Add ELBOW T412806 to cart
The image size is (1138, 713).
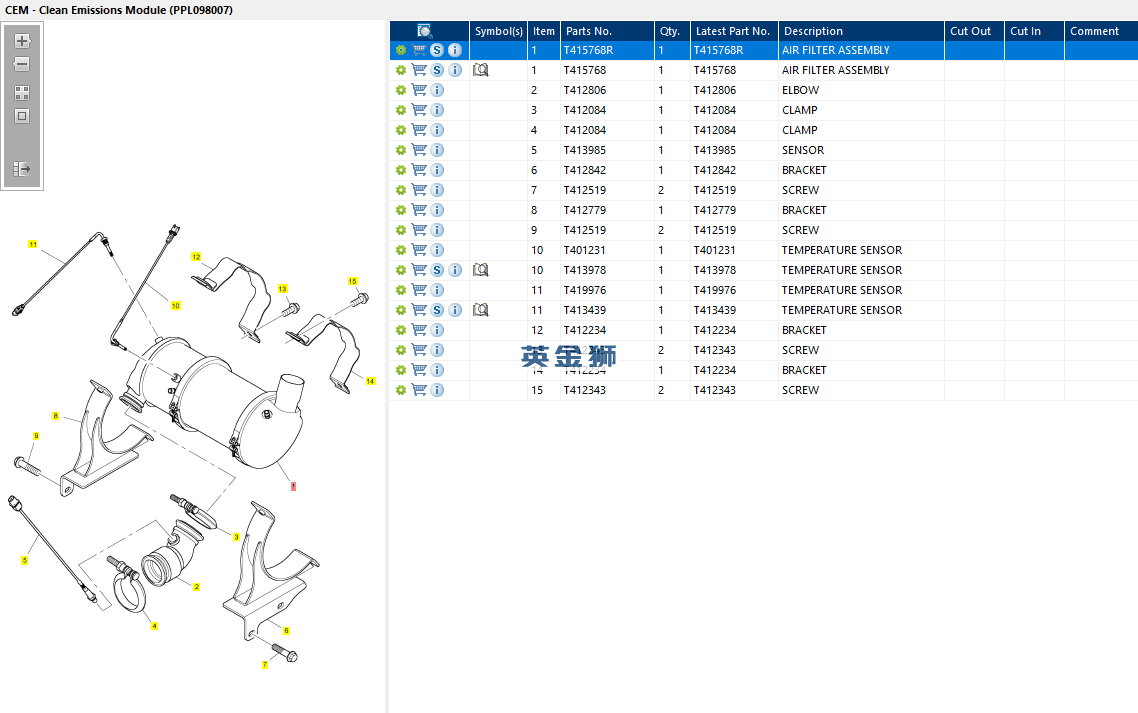click(x=419, y=90)
